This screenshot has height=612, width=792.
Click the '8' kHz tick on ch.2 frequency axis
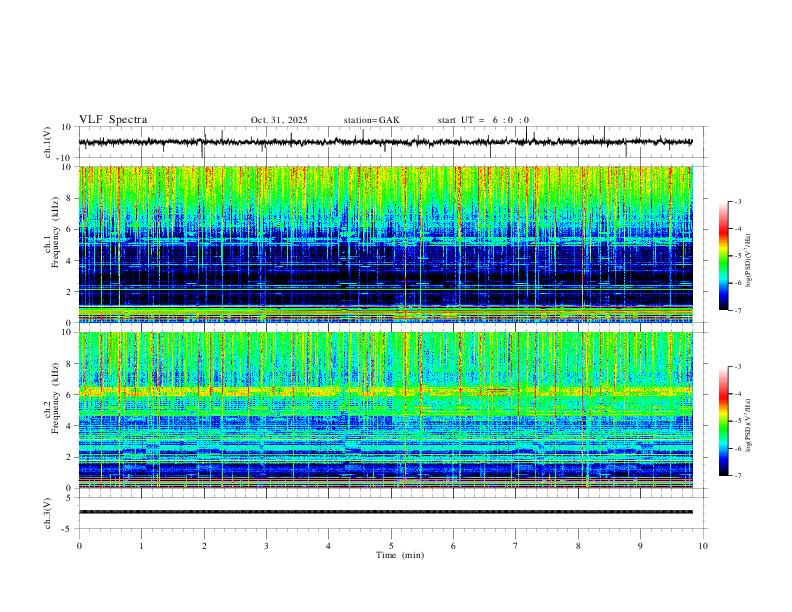click(69, 364)
